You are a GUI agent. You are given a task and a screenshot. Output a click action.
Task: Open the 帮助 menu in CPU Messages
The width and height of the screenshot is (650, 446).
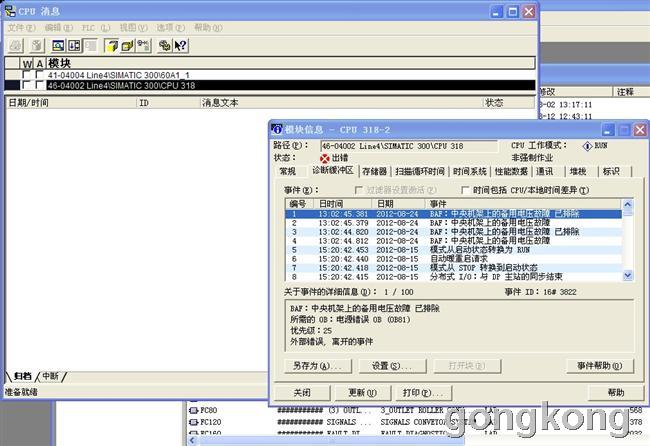[x=208, y=28]
